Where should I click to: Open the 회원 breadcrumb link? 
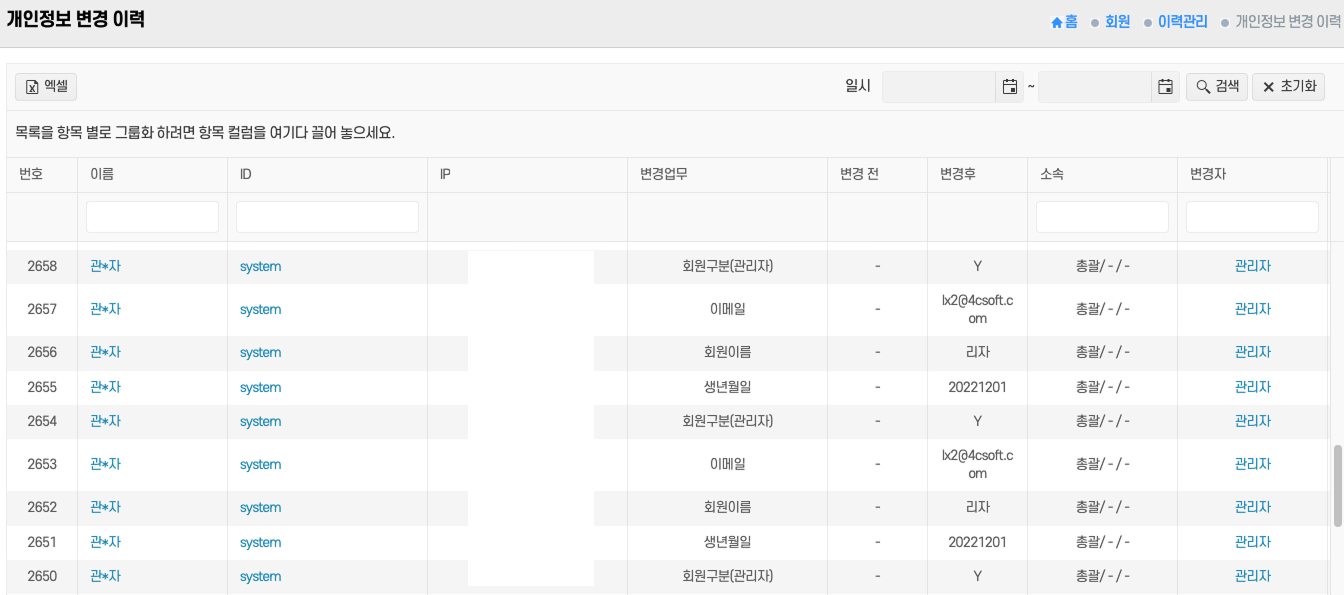1118,21
